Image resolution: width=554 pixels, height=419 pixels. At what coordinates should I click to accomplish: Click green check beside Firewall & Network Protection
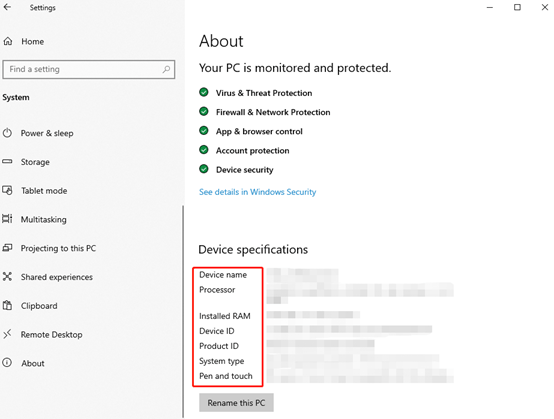pyautogui.click(x=204, y=112)
